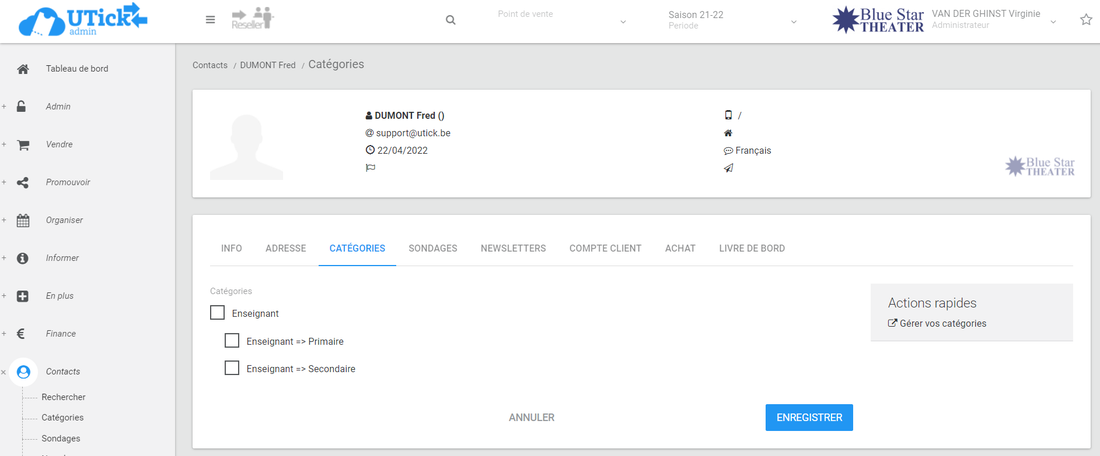Click the hamburger menu icon
This screenshot has width=1100, height=456.
click(x=210, y=20)
